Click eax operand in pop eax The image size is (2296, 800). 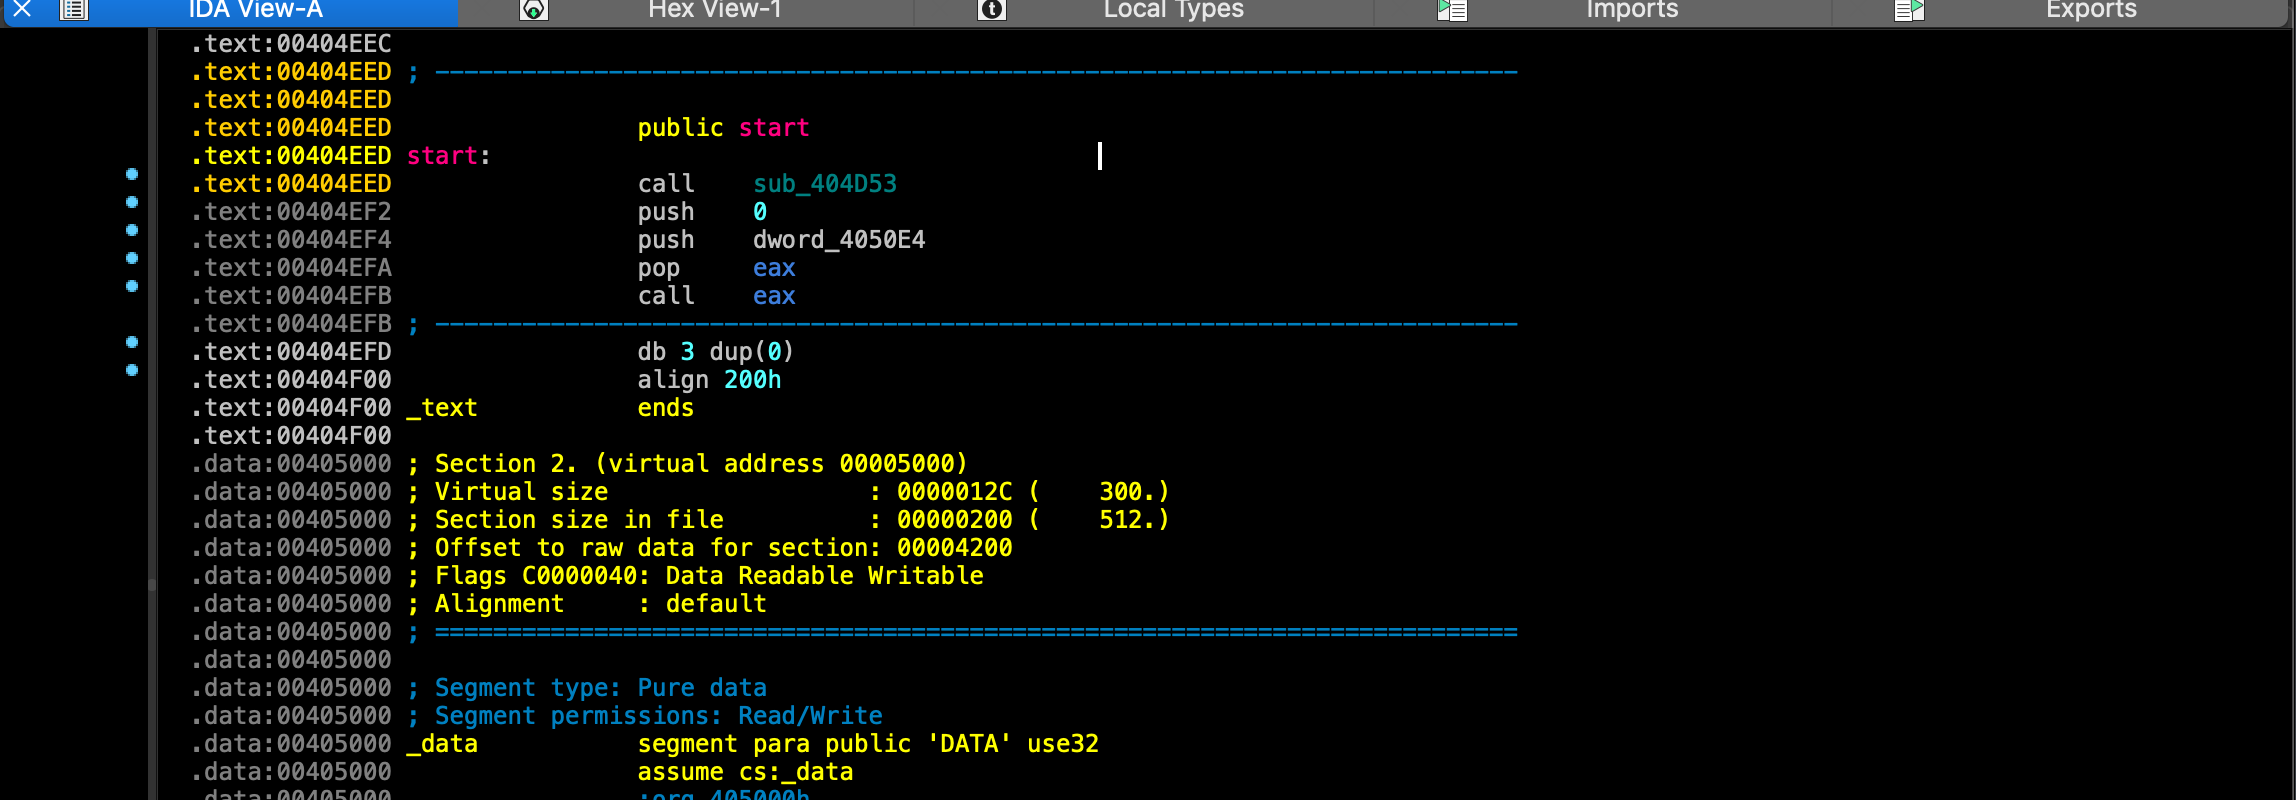774,268
